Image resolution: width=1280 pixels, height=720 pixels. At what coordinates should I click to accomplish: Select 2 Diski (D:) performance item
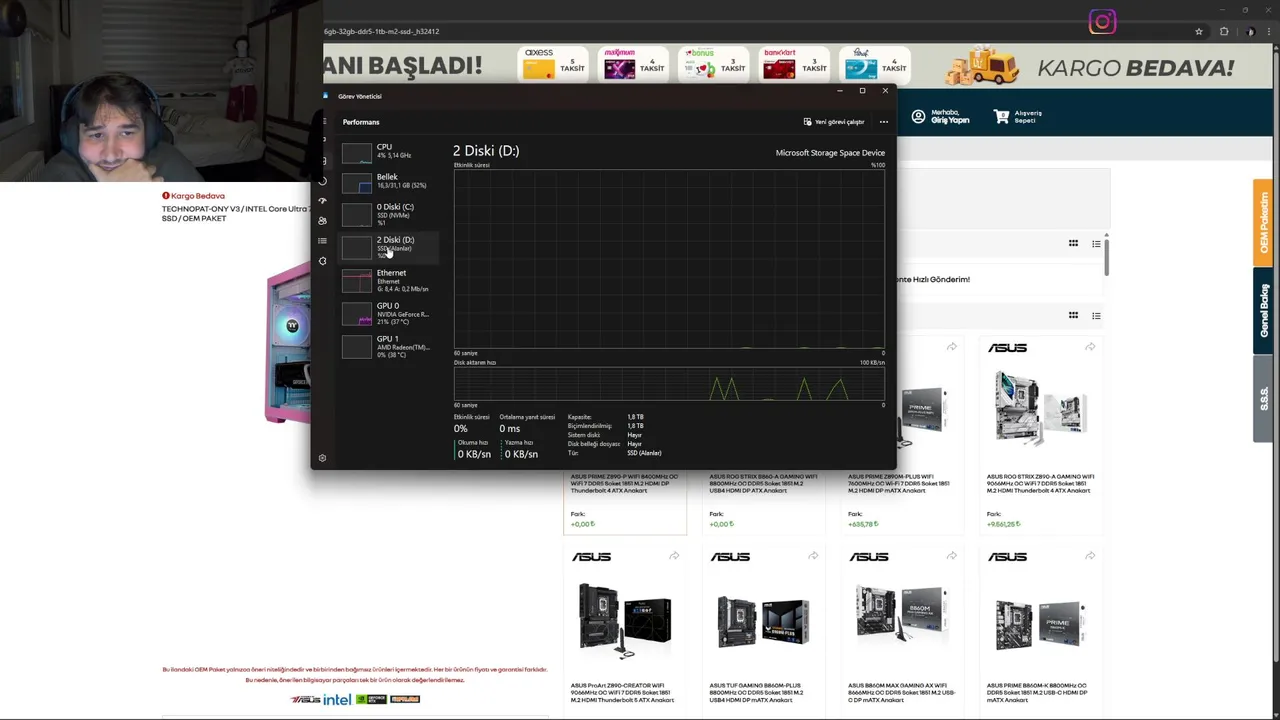pos(388,247)
